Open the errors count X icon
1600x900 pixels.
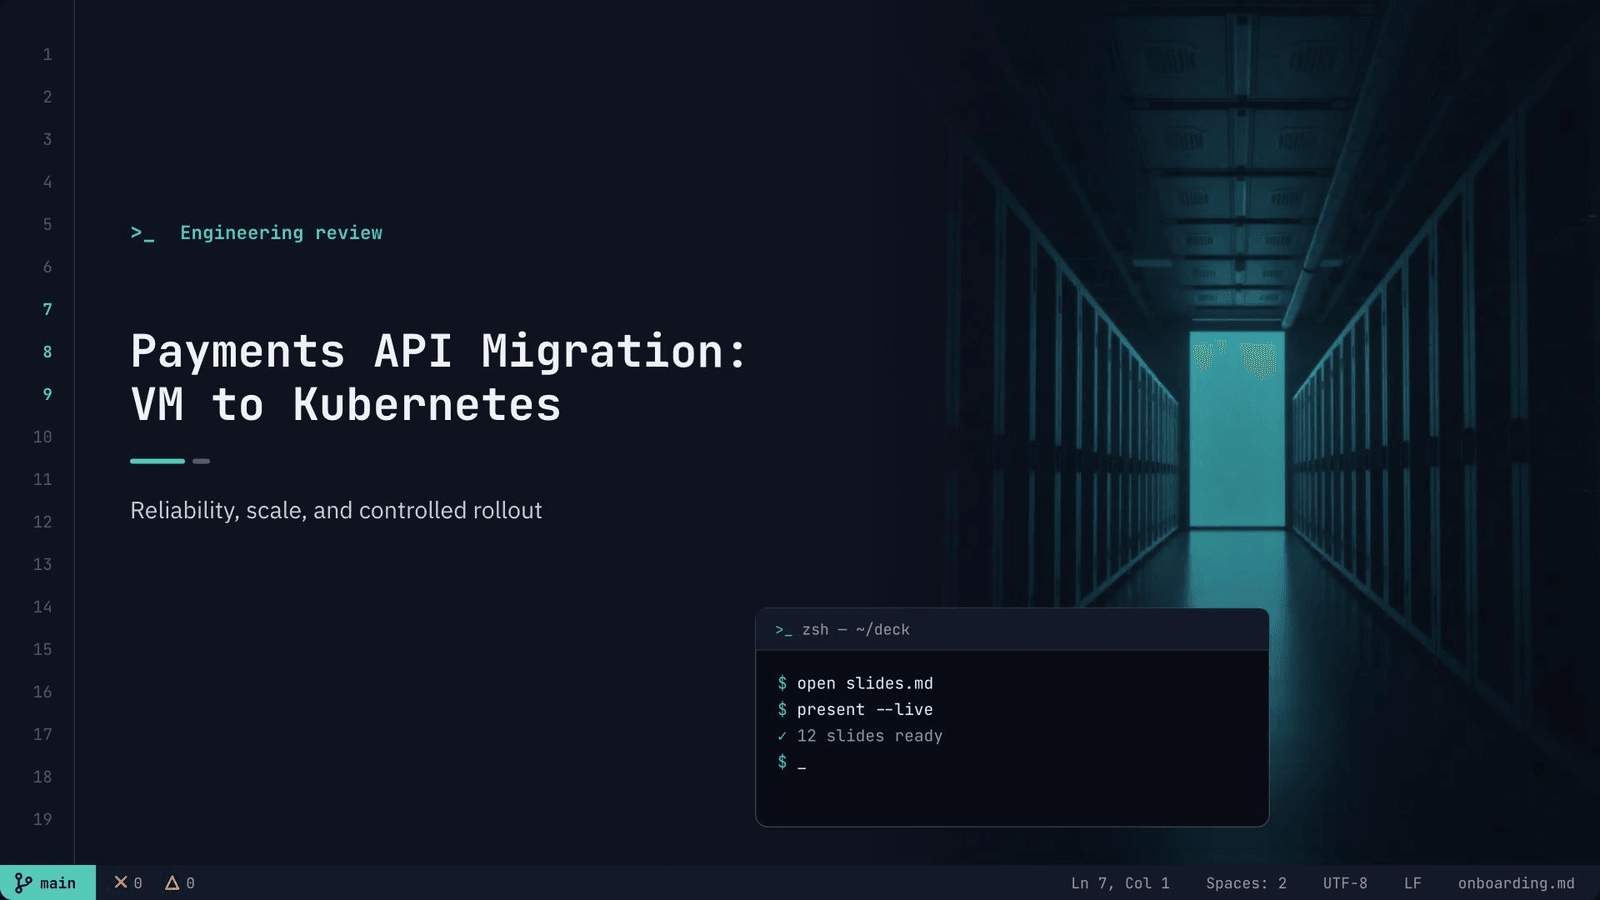coord(120,882)
